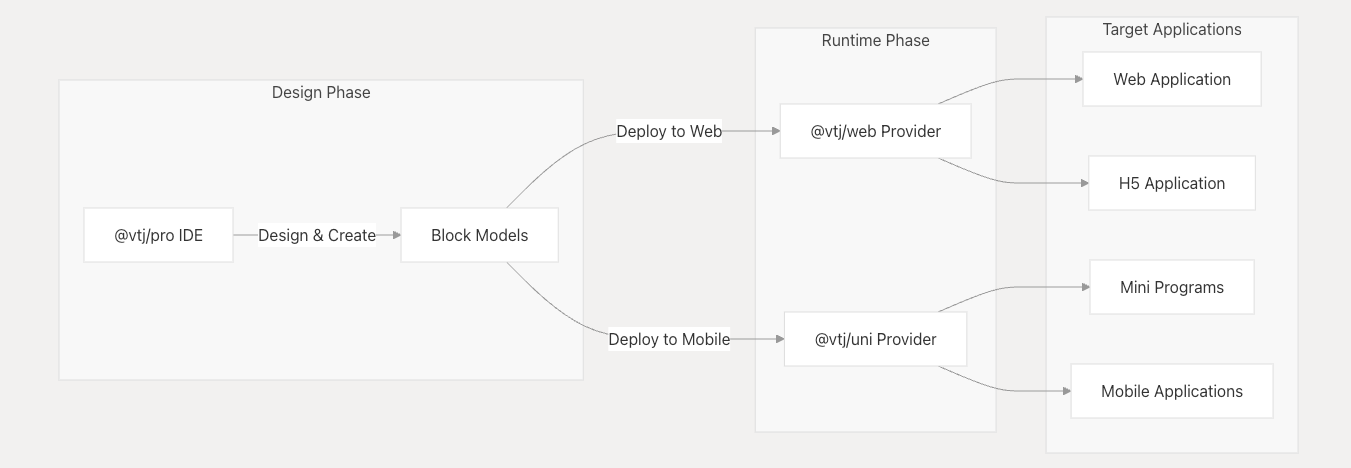1351x468 pixels.
Task: Click the Target Applications group title
Action: pos(1171,30)
